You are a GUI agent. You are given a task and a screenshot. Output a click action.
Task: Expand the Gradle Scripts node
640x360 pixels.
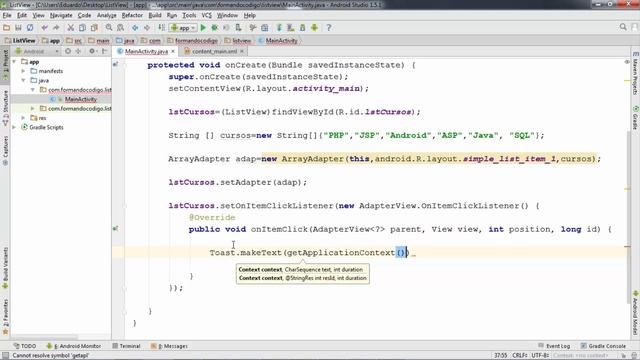click(x=15, y=127)
